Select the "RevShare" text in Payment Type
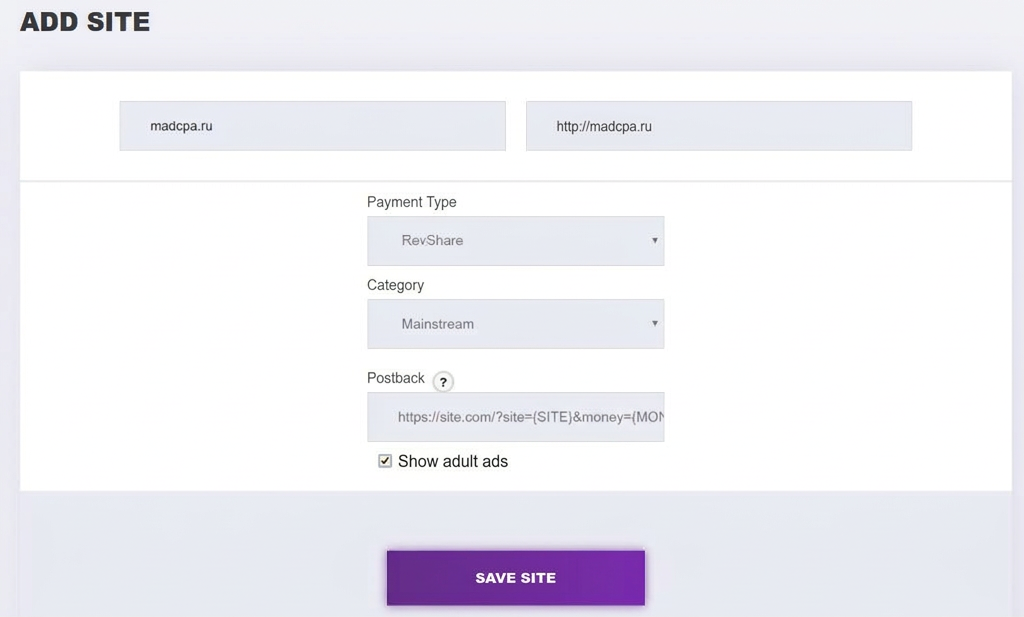 [x=432, y=240]
